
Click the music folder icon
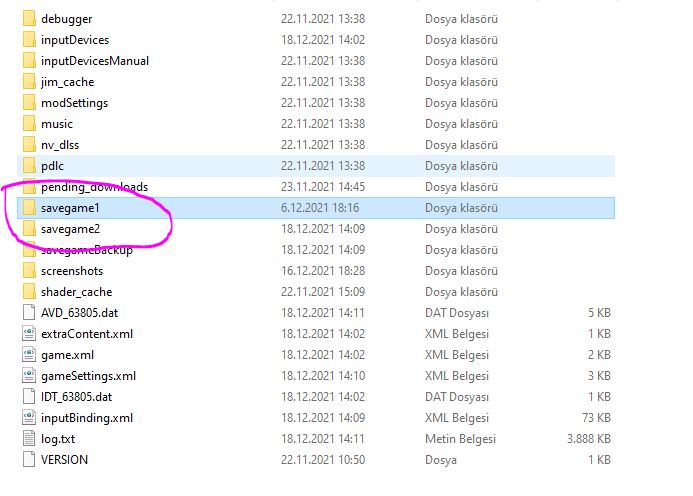(29, 124)
